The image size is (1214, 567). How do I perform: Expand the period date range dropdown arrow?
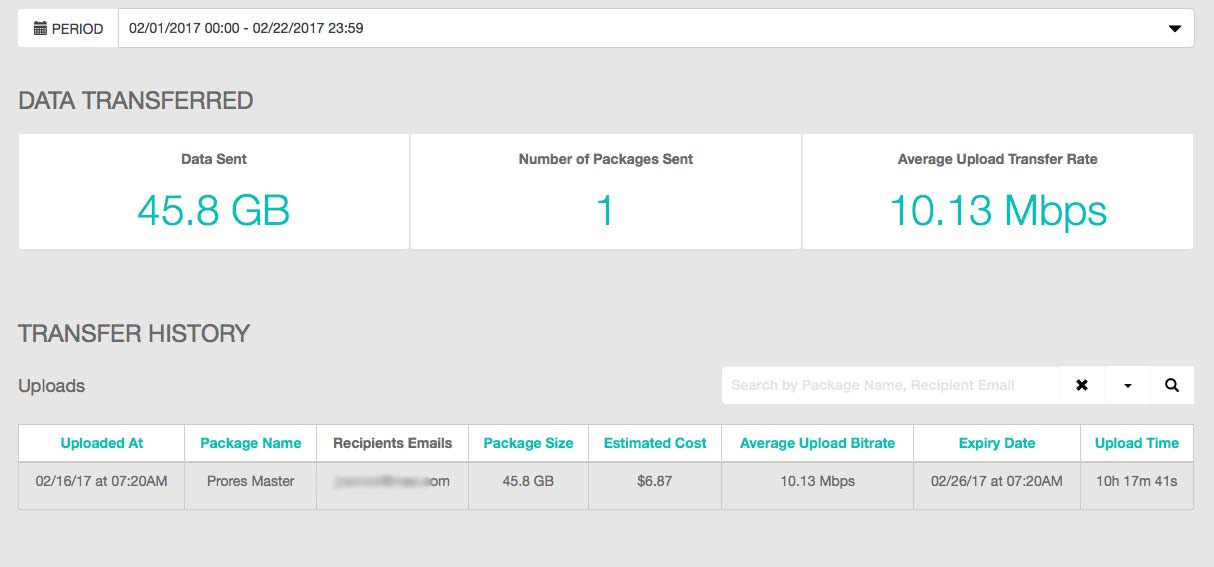click(x=1175, y=29)
